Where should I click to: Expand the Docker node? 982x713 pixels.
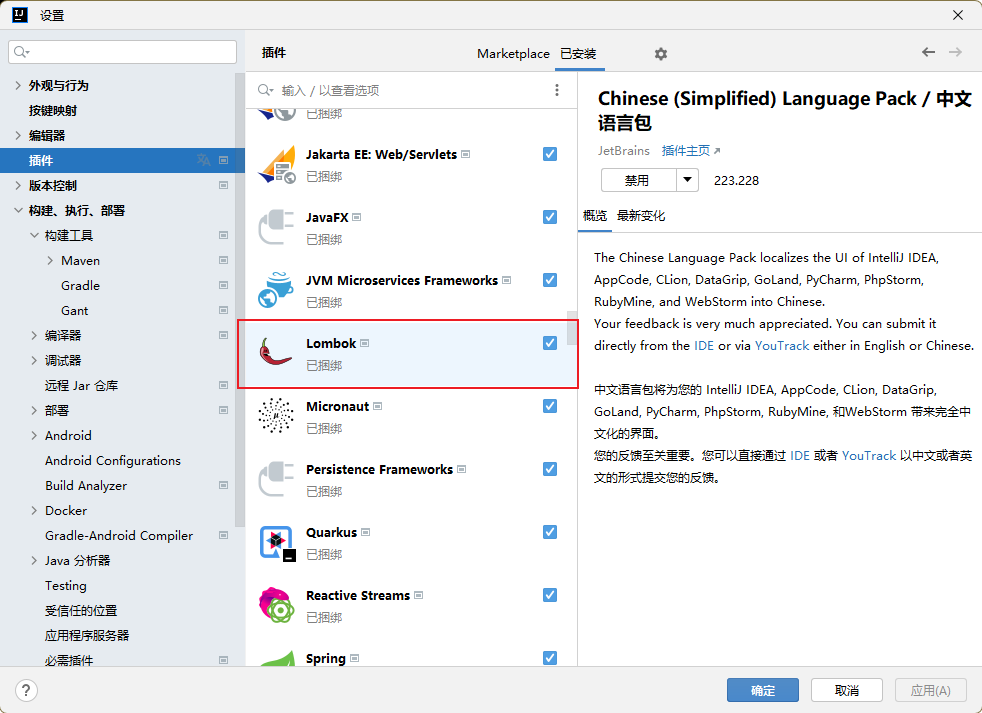coord(34,511)
